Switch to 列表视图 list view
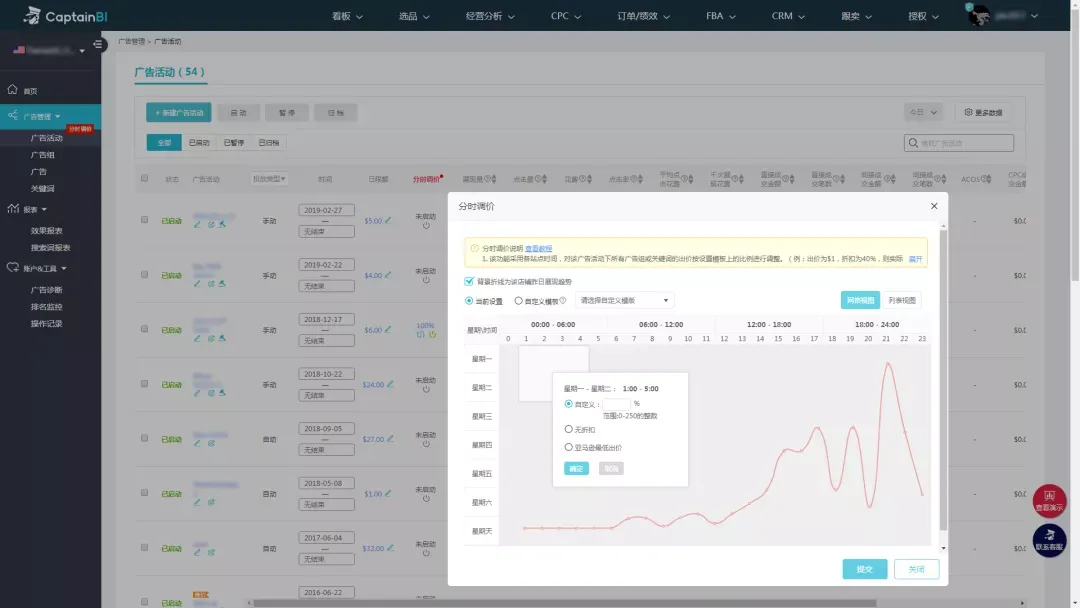The height and width of the screenshot is (608, 1080). point(902,300)
